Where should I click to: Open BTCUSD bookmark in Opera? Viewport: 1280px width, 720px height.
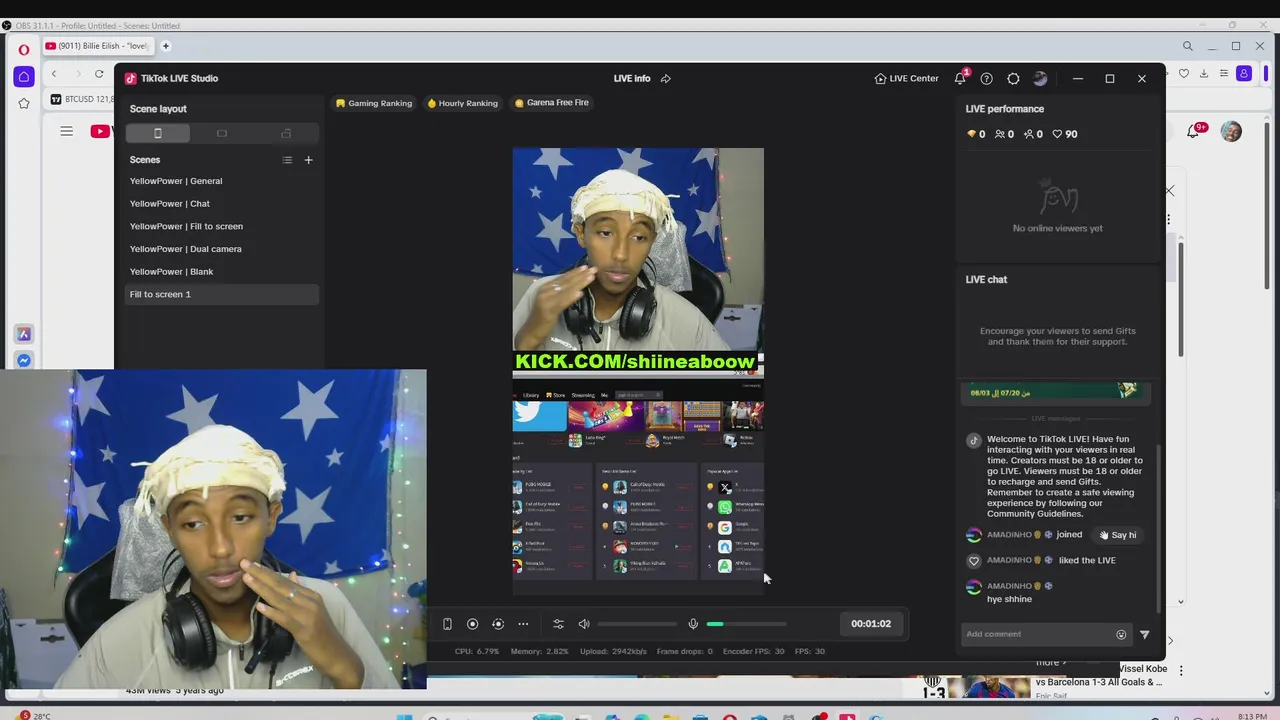coord(81,99)
